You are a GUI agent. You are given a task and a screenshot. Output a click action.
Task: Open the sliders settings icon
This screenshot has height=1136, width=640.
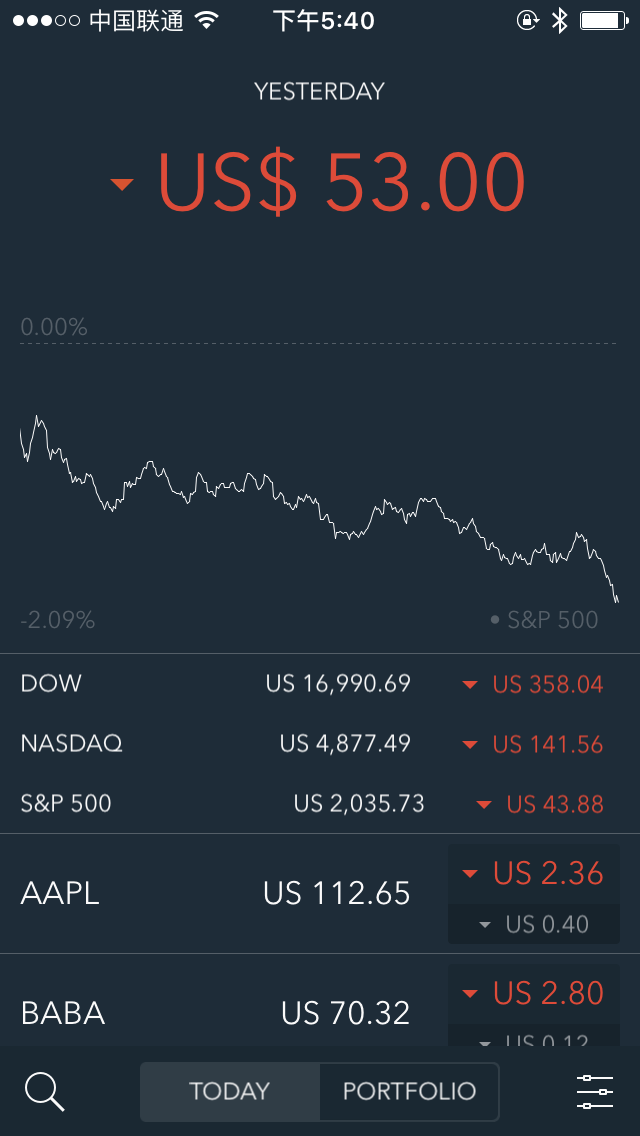[595, 1092]
